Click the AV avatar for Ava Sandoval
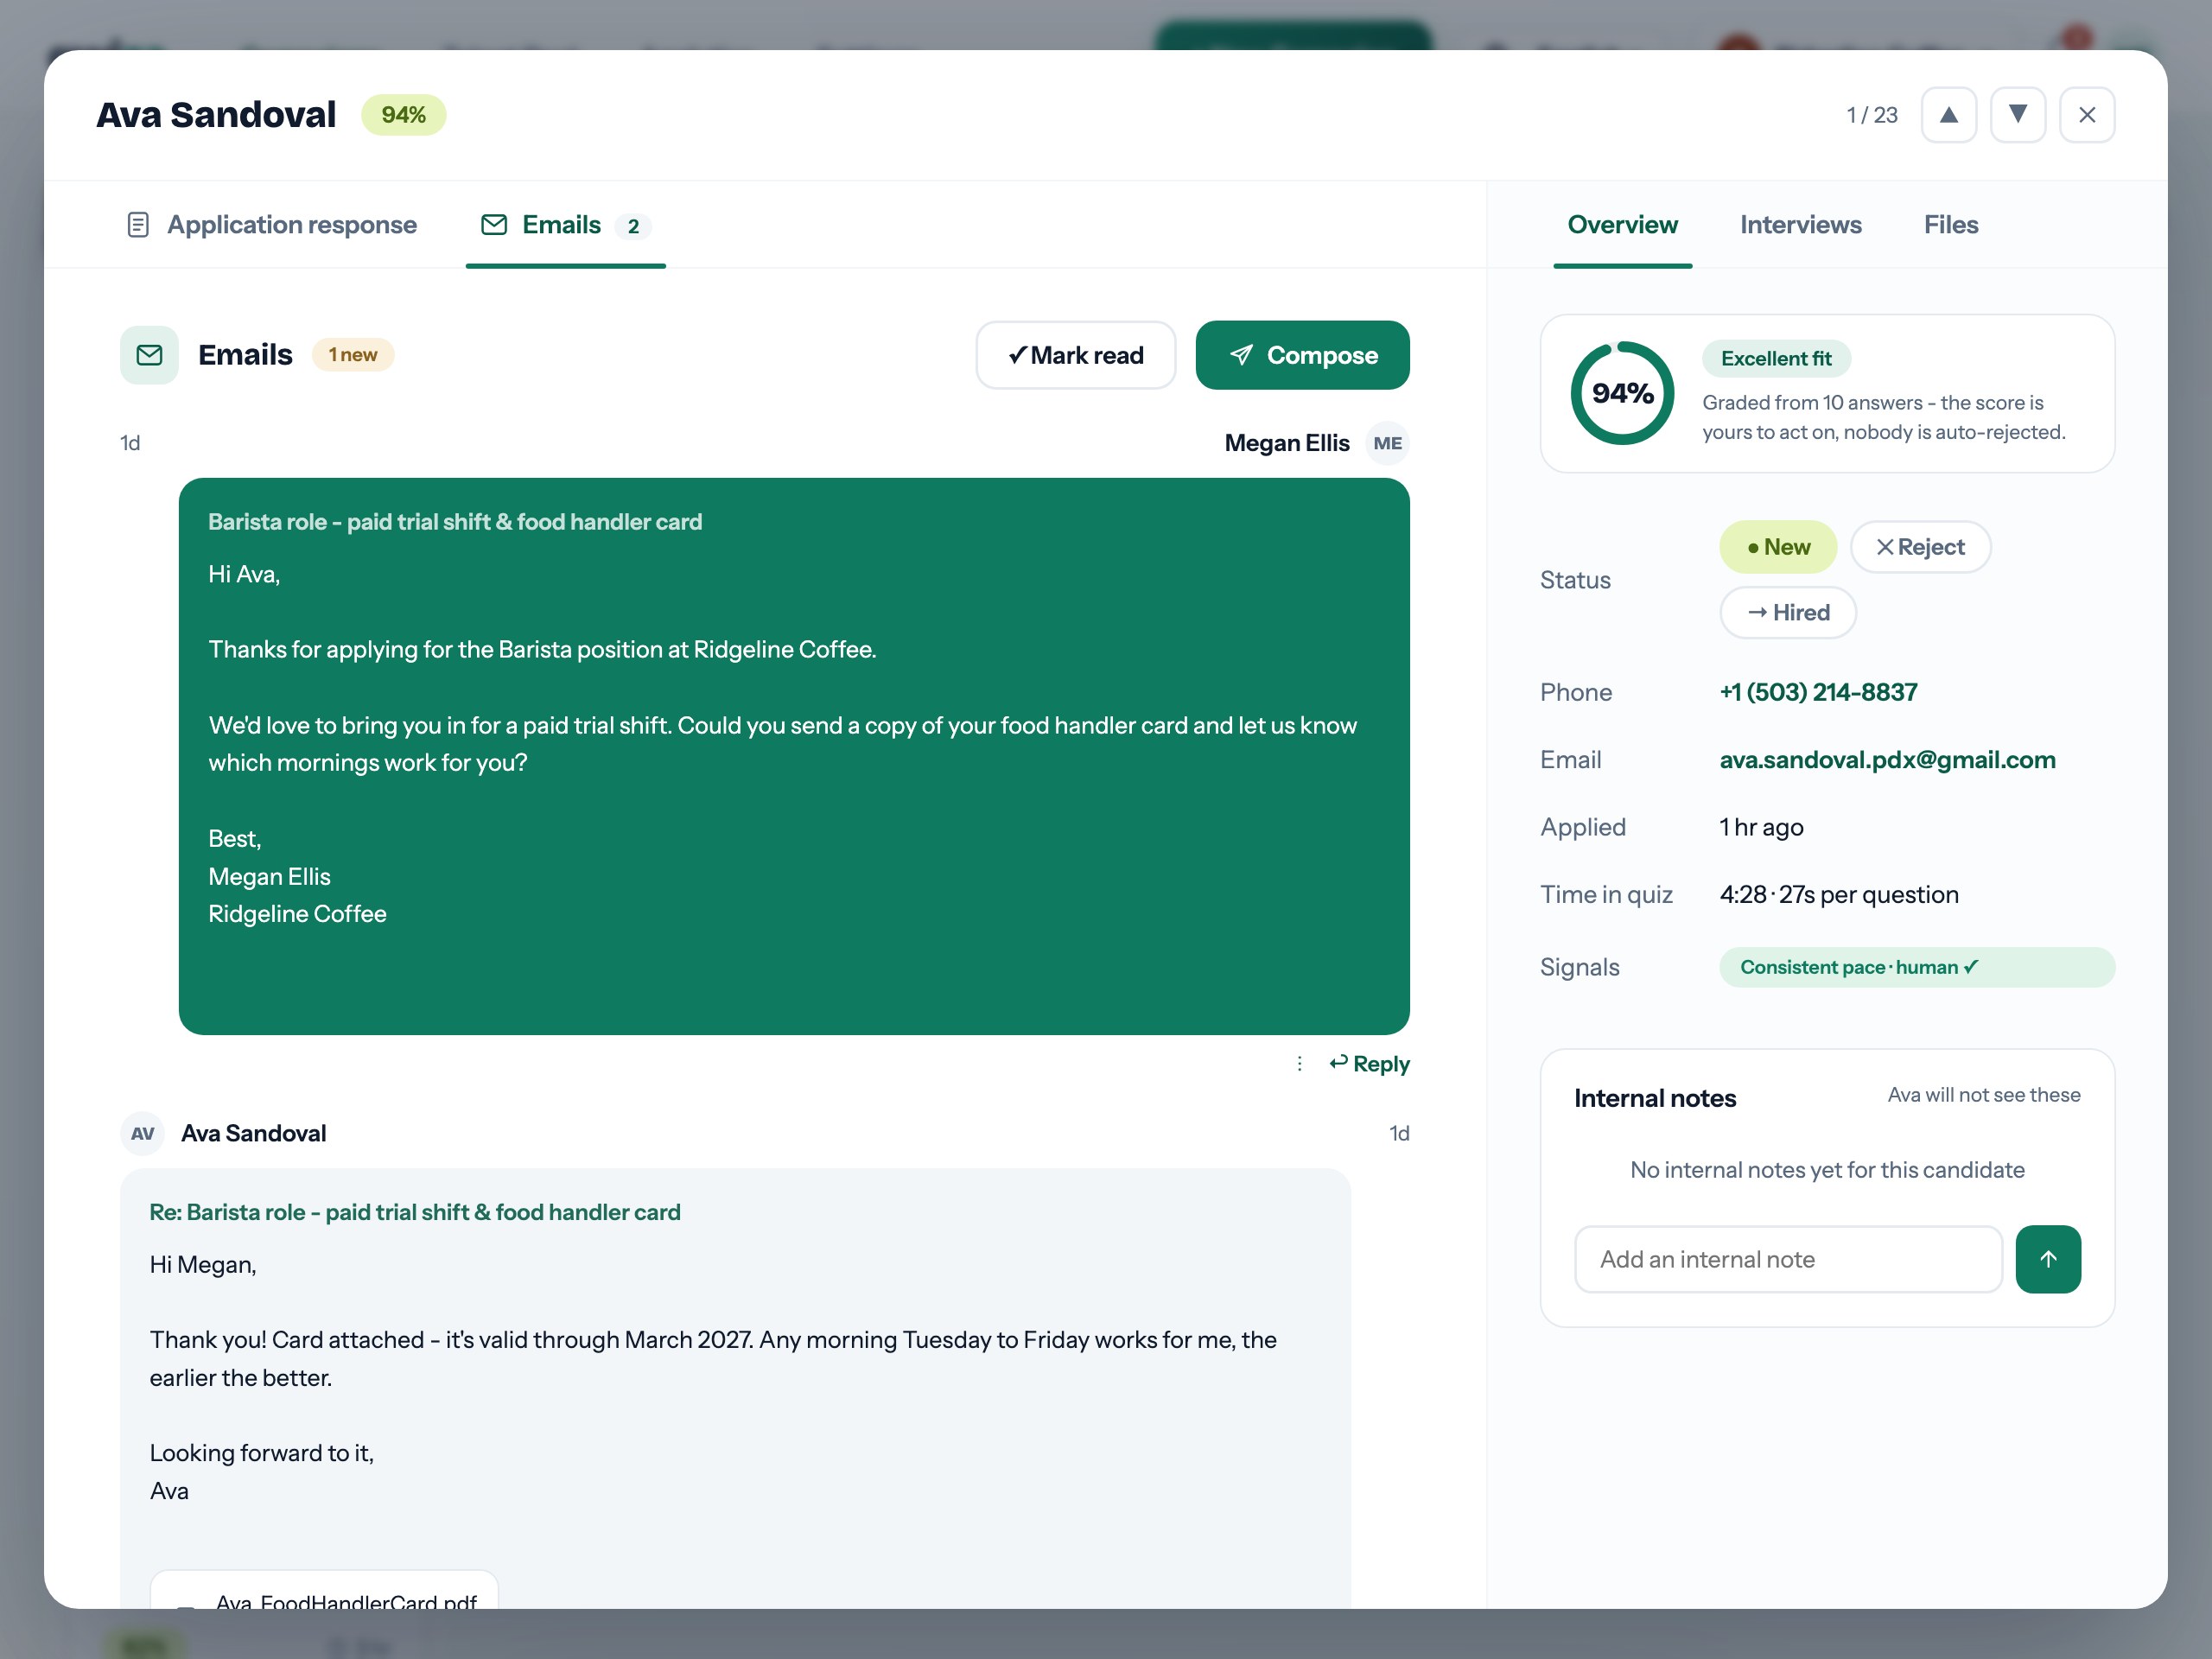Viewport: 2212px width, 1659px height. pos(142,1133)
